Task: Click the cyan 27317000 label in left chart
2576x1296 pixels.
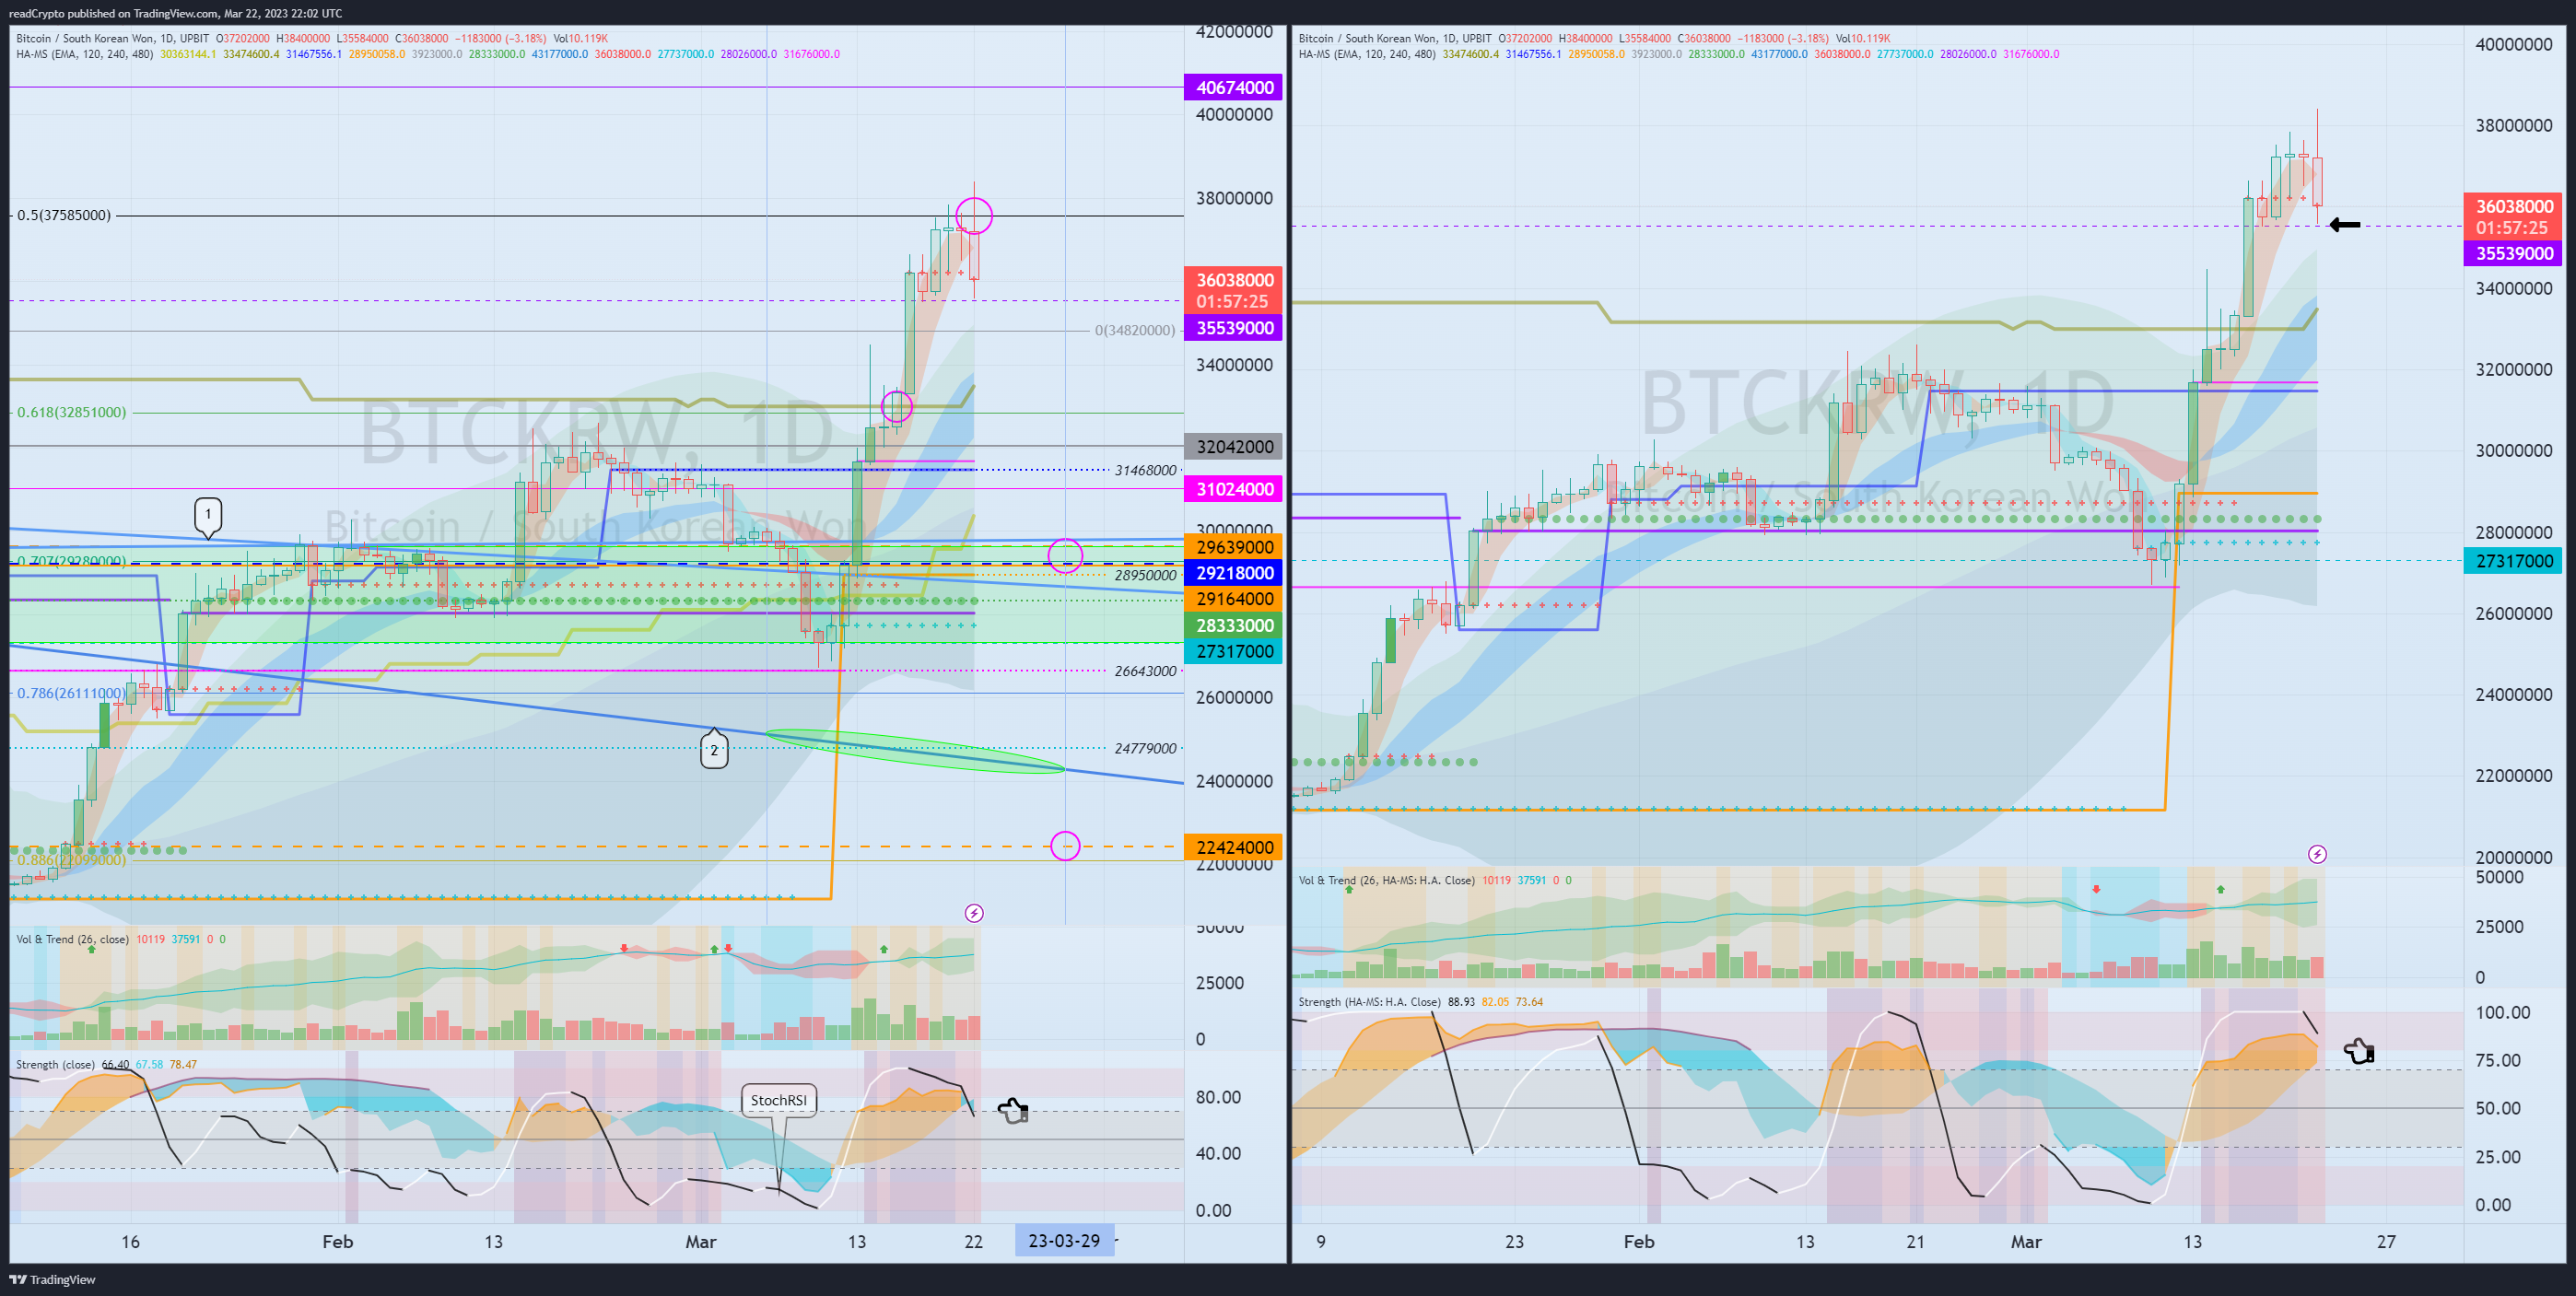Action: 1234,651
